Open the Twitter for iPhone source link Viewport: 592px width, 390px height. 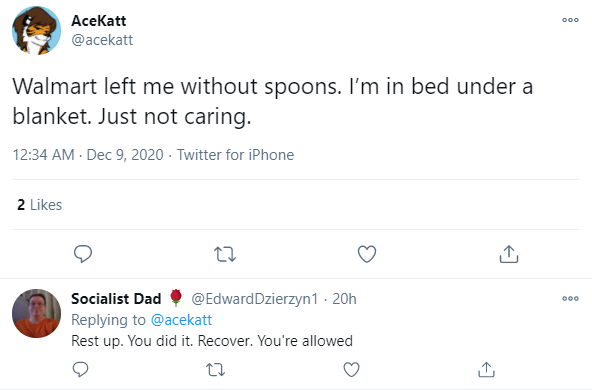point(235,155)
